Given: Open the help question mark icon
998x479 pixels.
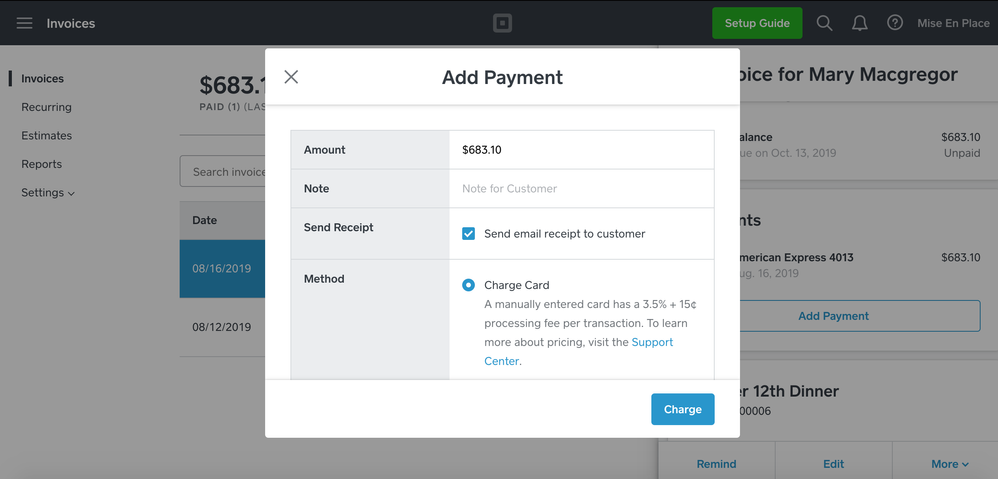Looking at the screenshot, I should point(895,23).
